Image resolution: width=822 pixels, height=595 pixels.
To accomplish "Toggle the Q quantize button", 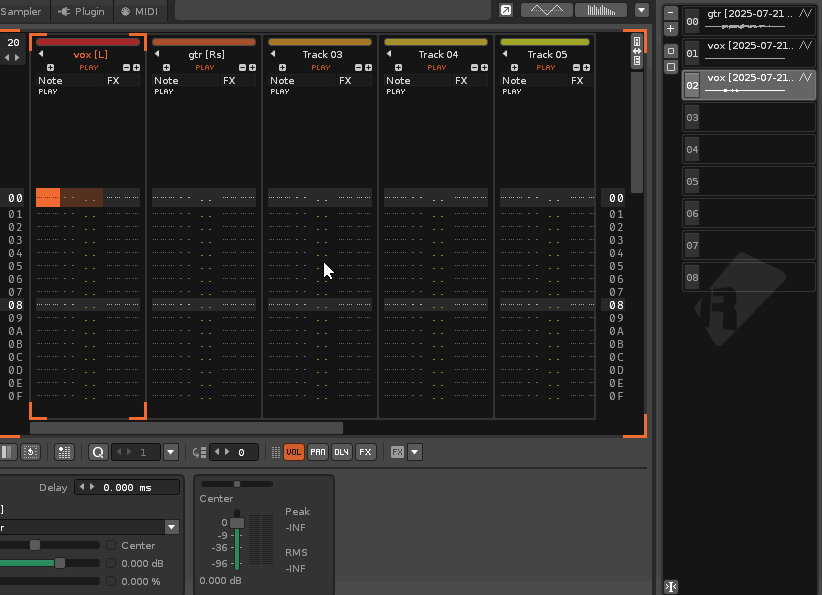I will [x=98, y=452].
